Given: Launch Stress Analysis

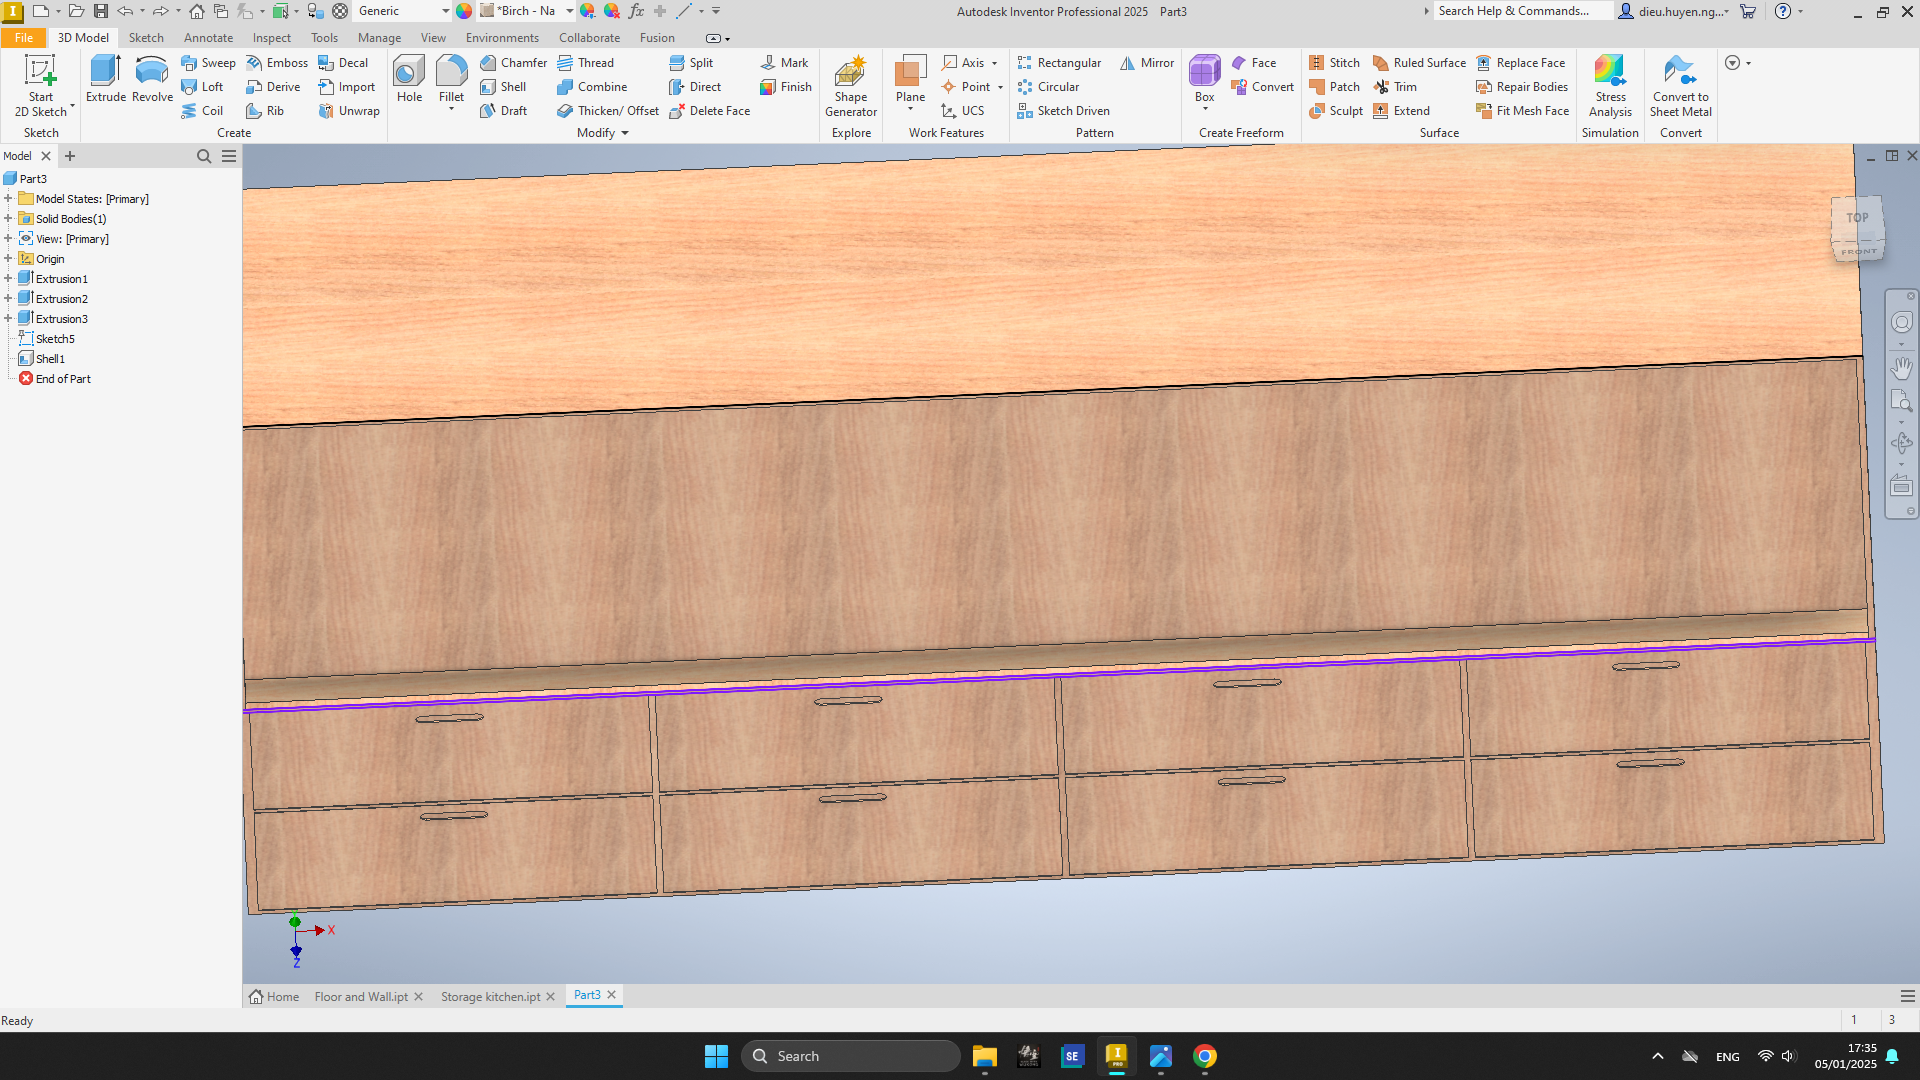Looking at the screenshot, I should click(x=1610, y=86).
